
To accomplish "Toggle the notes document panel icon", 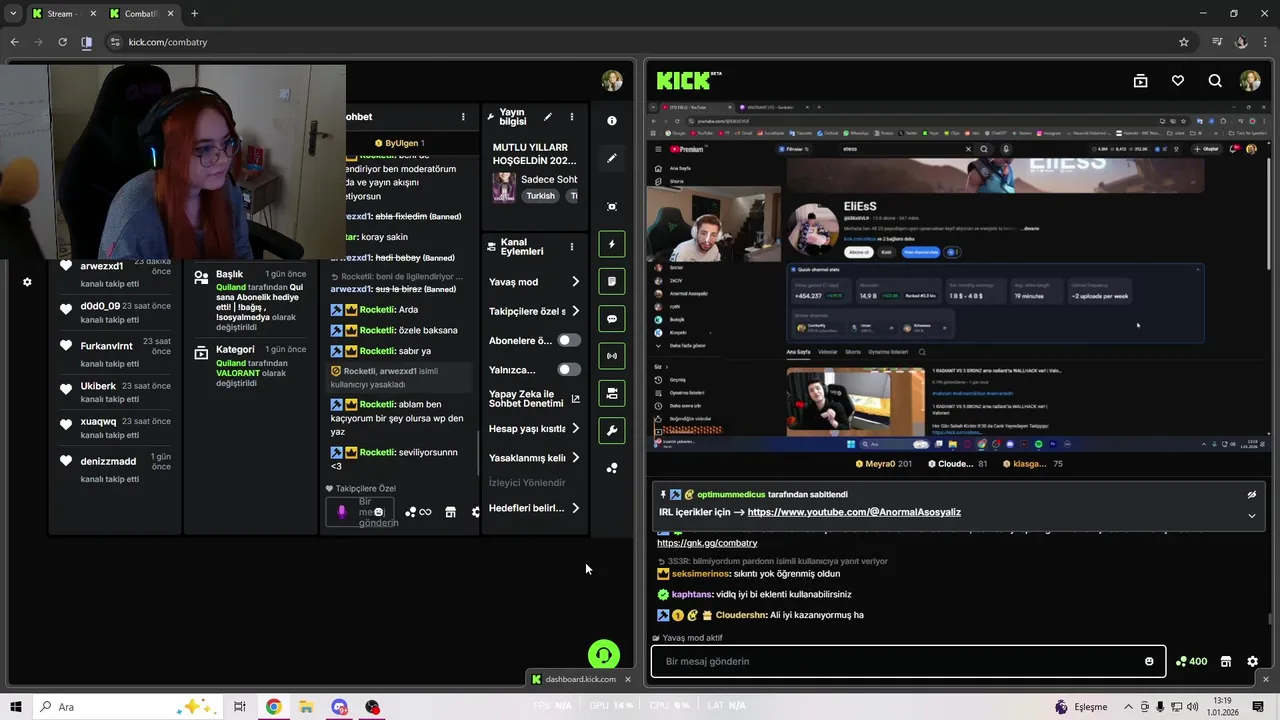I will [612, 282].
